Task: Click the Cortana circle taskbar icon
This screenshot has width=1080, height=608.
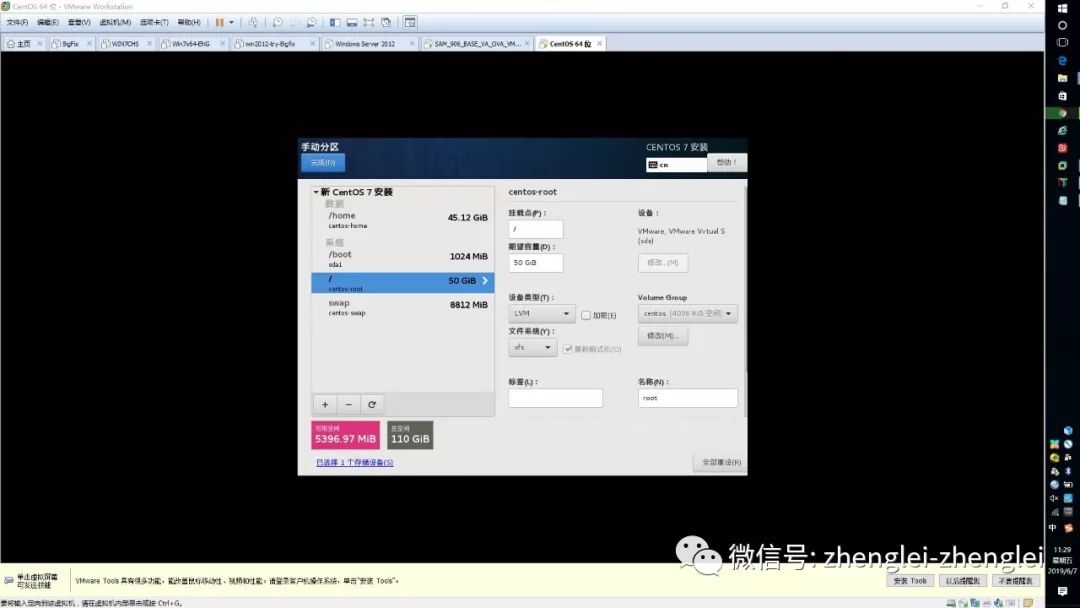Action: [1062, 25]
